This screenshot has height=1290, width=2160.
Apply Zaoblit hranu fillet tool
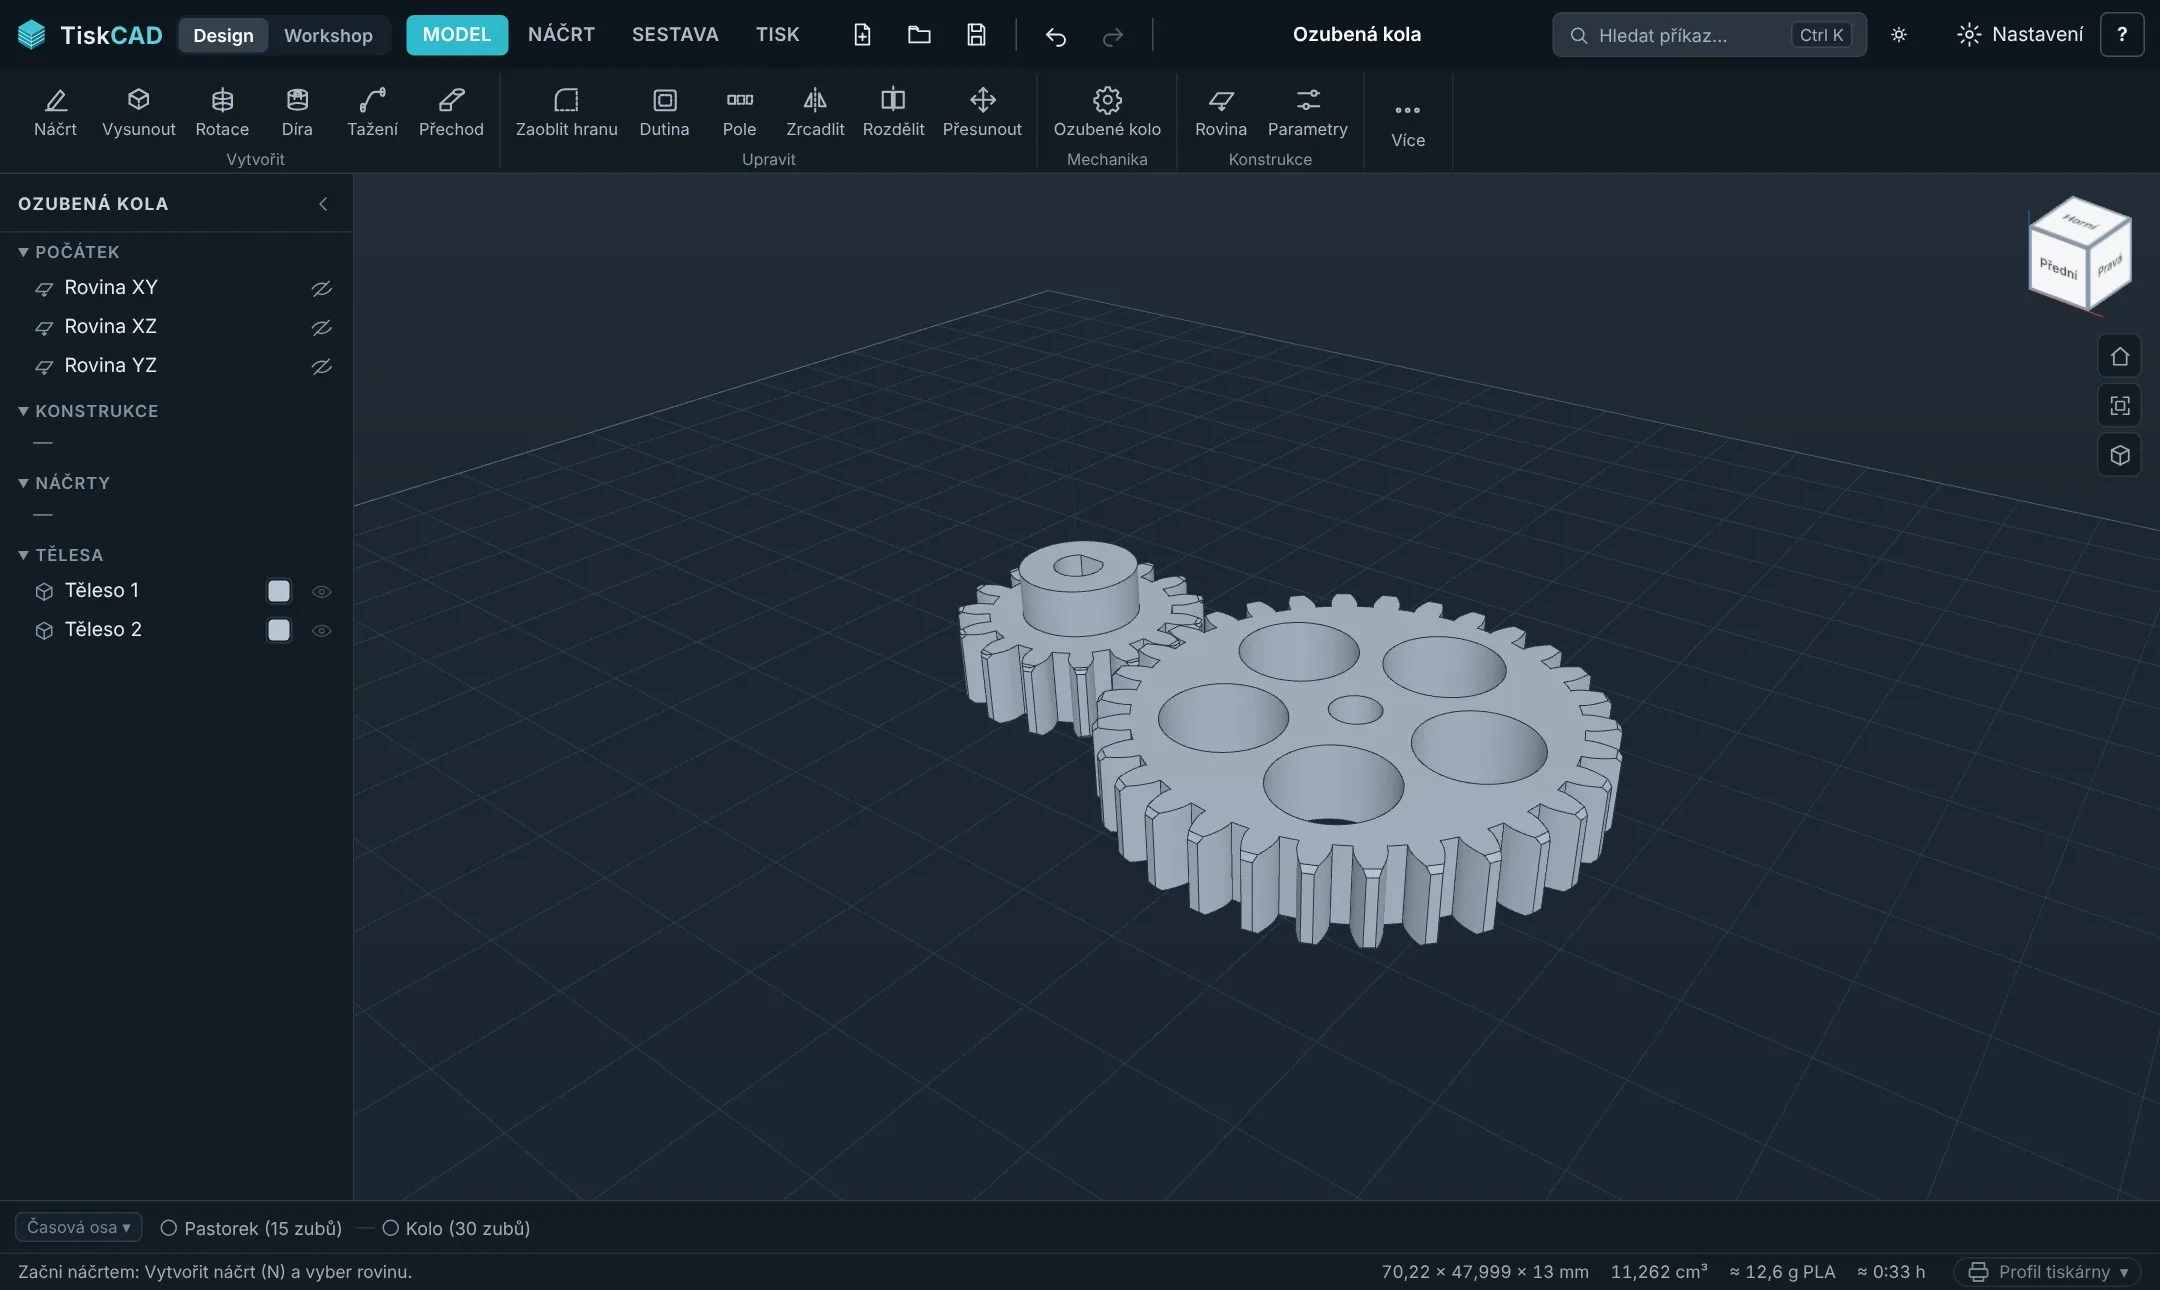(566, 112)
